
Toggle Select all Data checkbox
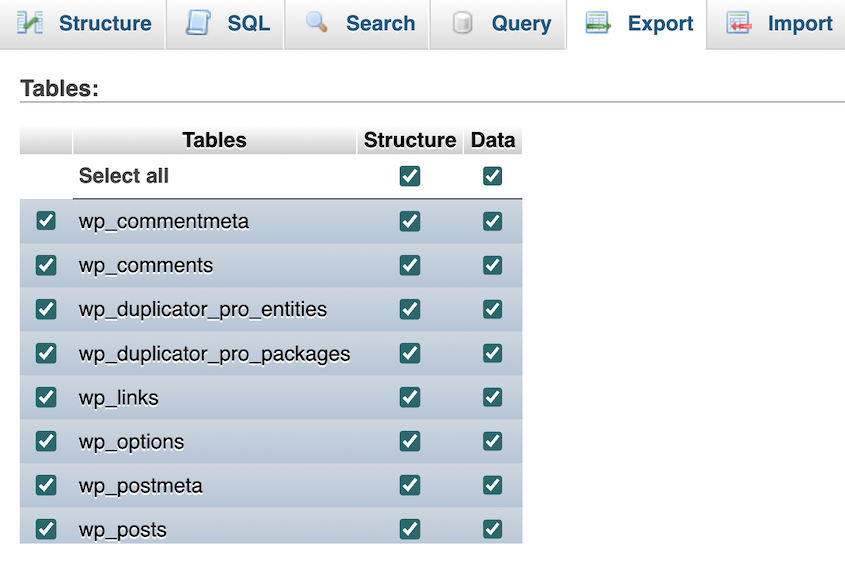(493, 176)
